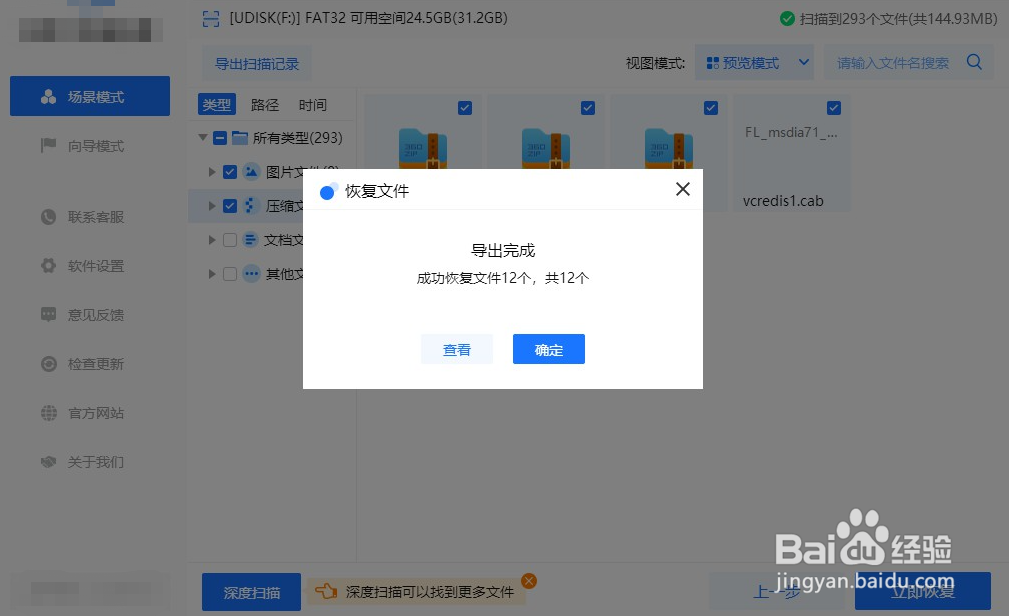
Task: Click the 向导模式 flag icon
Action: pyautogui.click(x=48, y=146)
